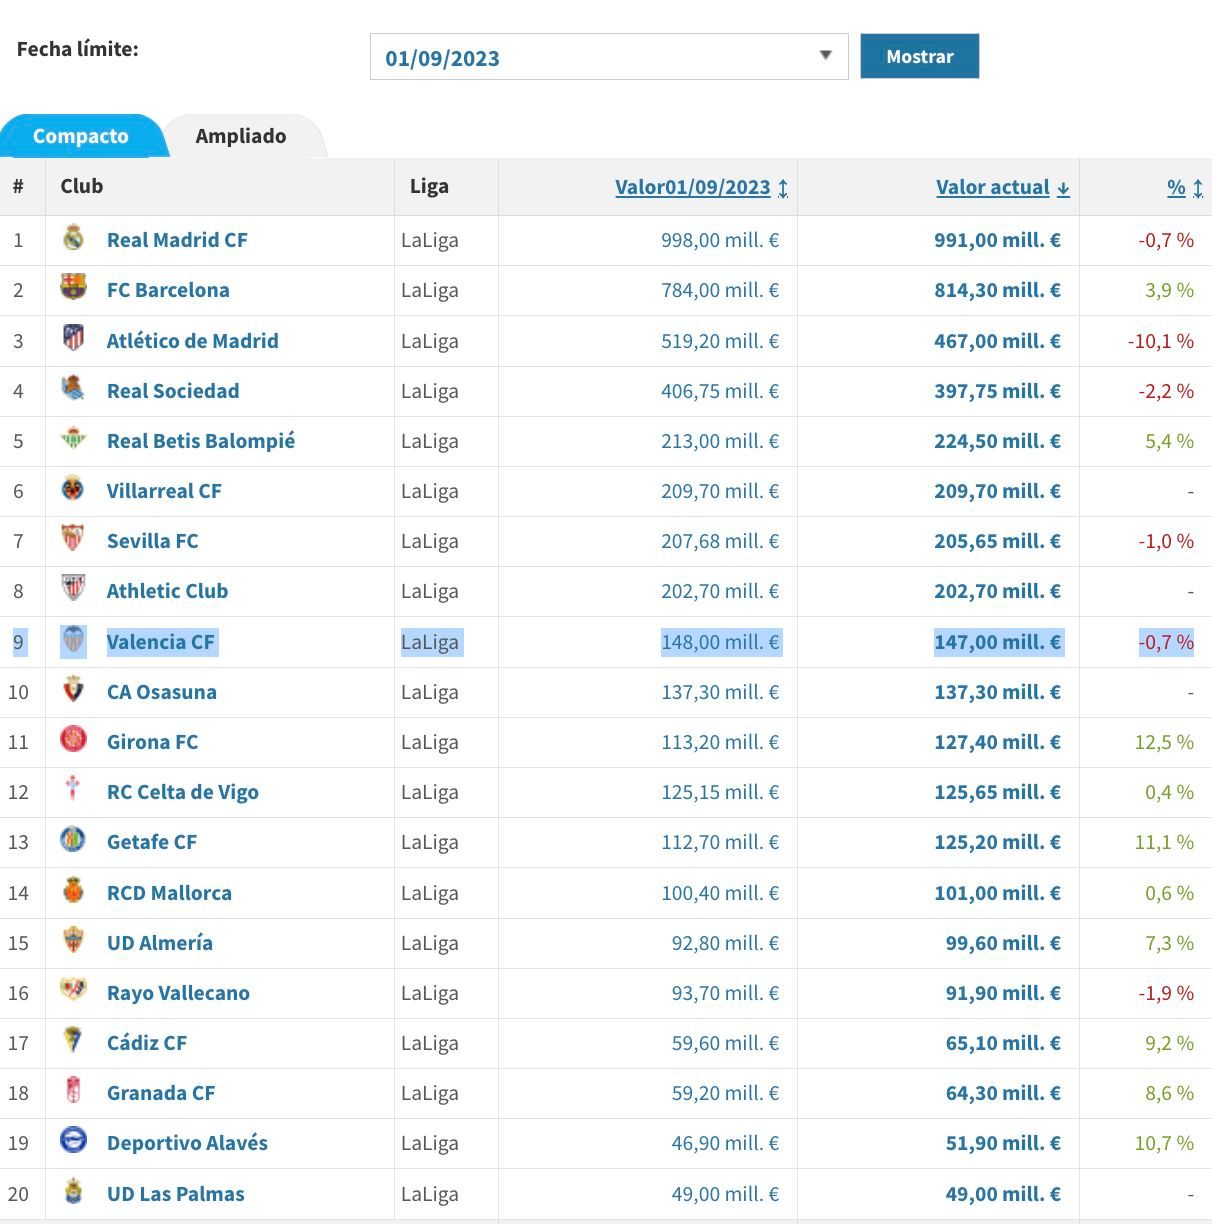The width and height of the screenshot is (1212, 1224).
Task: Click the Atlético de Madrid crest icon
Action: coord(73,338)
